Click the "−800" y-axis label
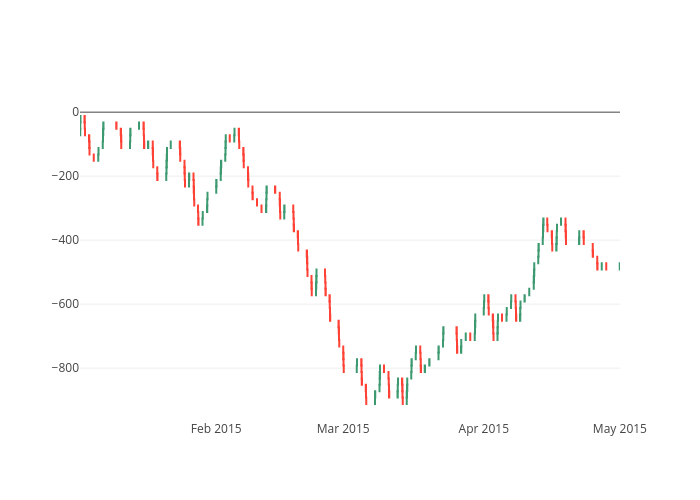This screenshot has height=500, width=700. tap(61, 368)
